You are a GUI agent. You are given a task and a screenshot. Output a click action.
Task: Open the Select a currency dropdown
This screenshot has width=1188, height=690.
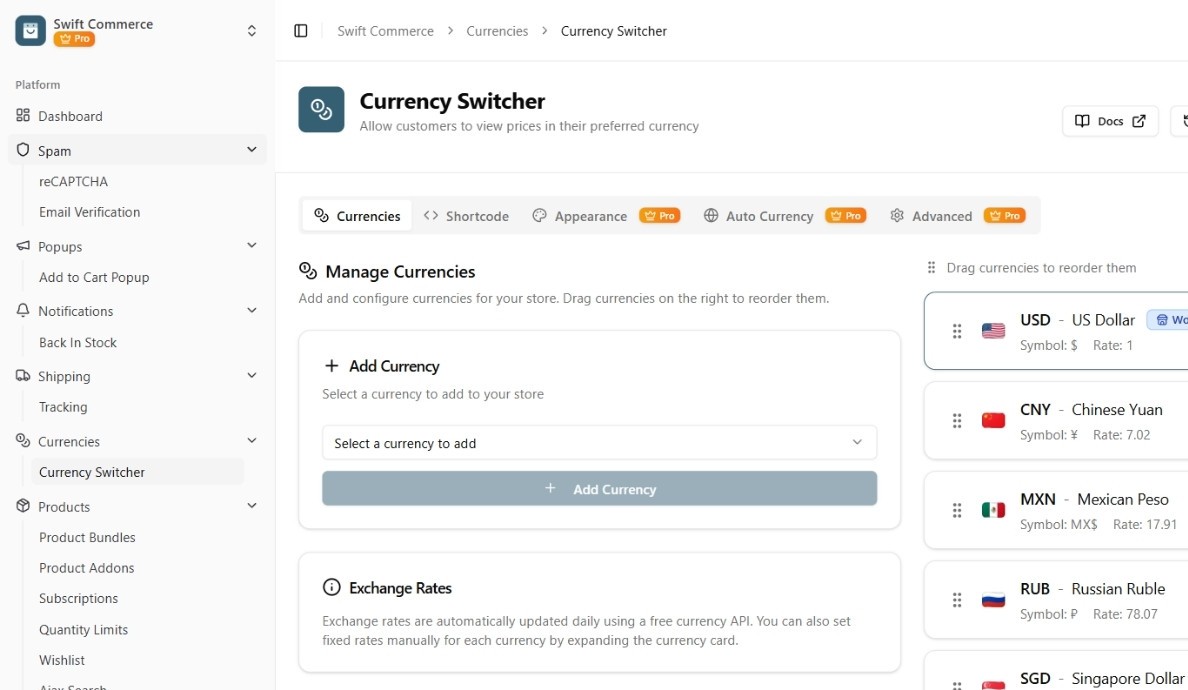pyautogui.click(x=599, y=443)
